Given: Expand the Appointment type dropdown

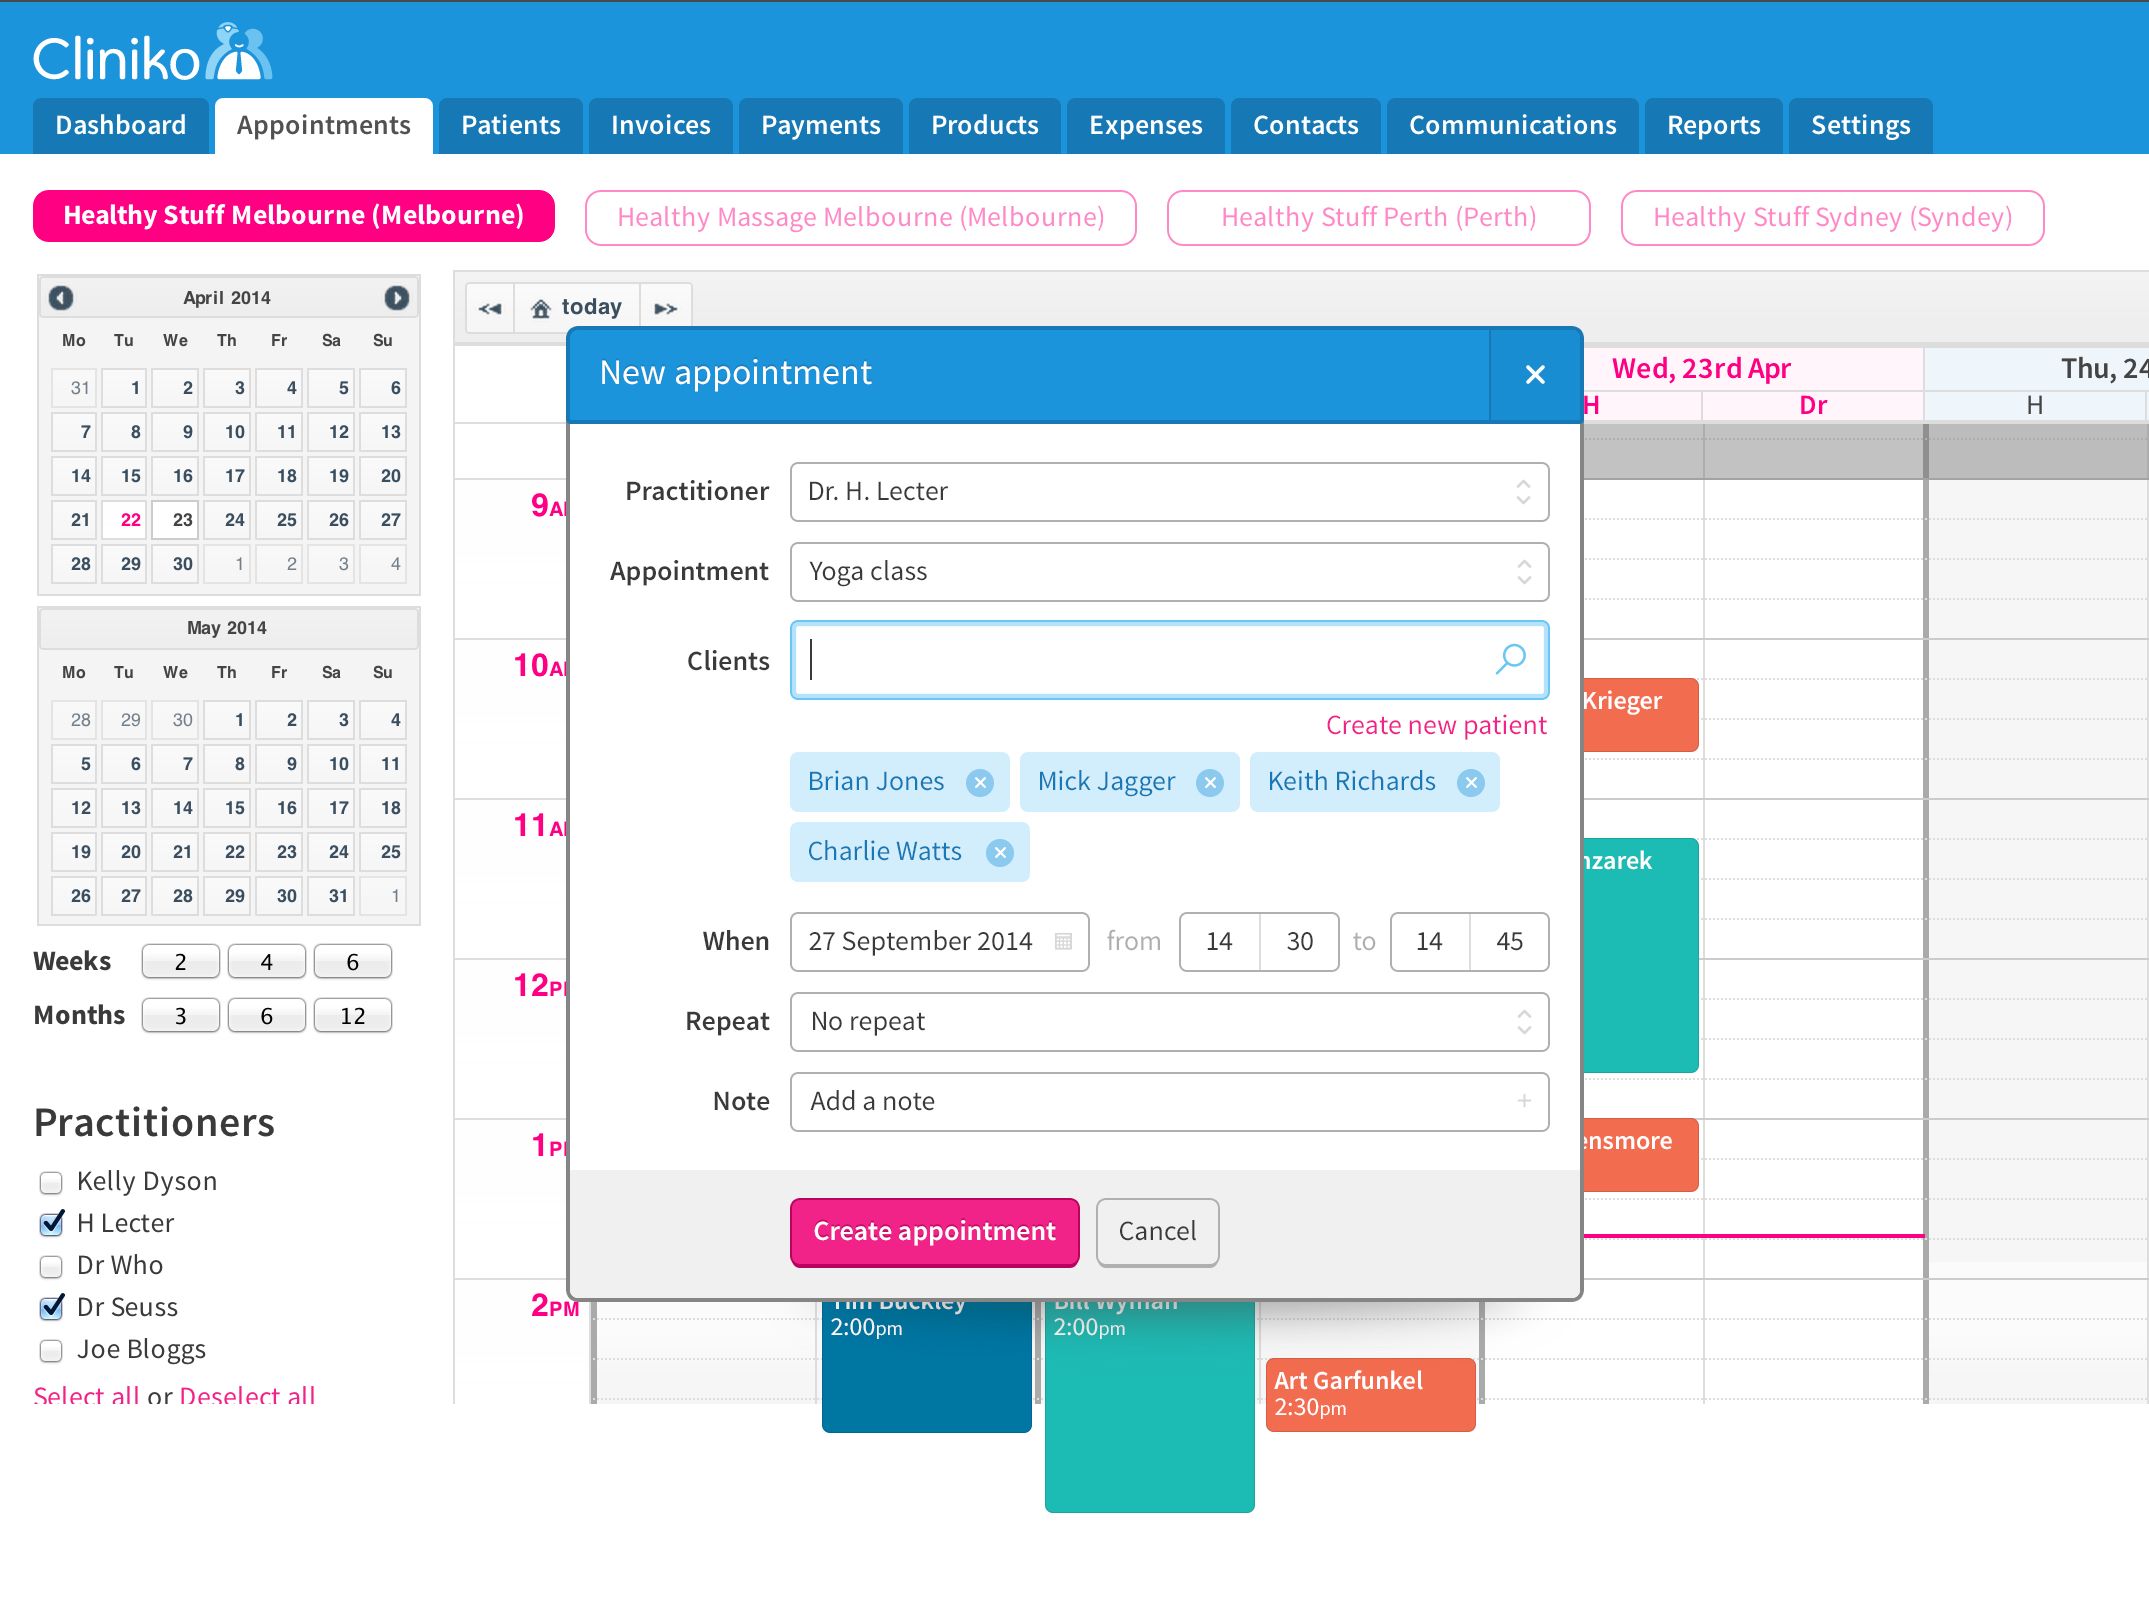Looking at the screenshot, I should click(x=1168, y=572).
